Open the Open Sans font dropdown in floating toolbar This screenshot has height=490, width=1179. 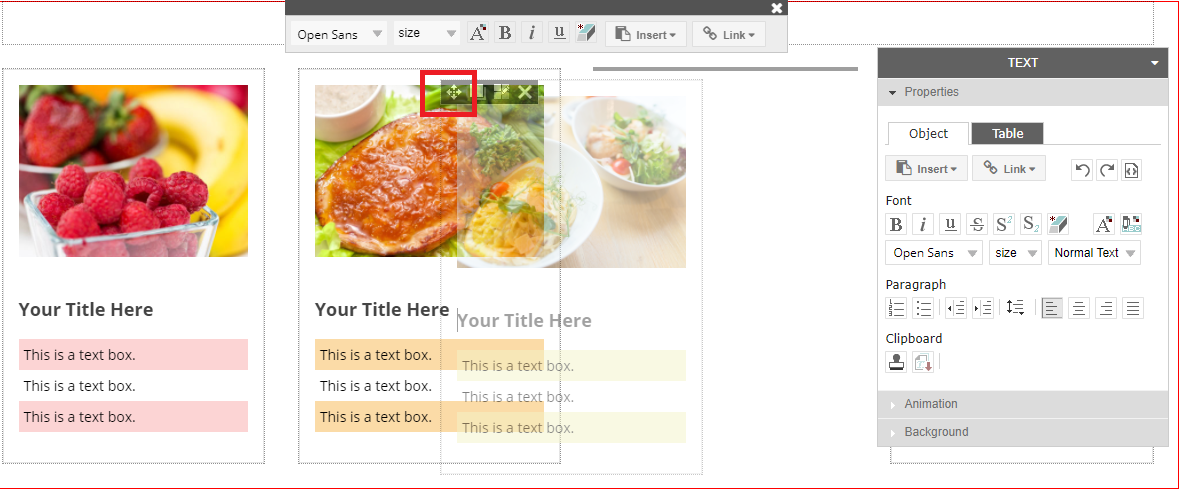coord(340,34)
